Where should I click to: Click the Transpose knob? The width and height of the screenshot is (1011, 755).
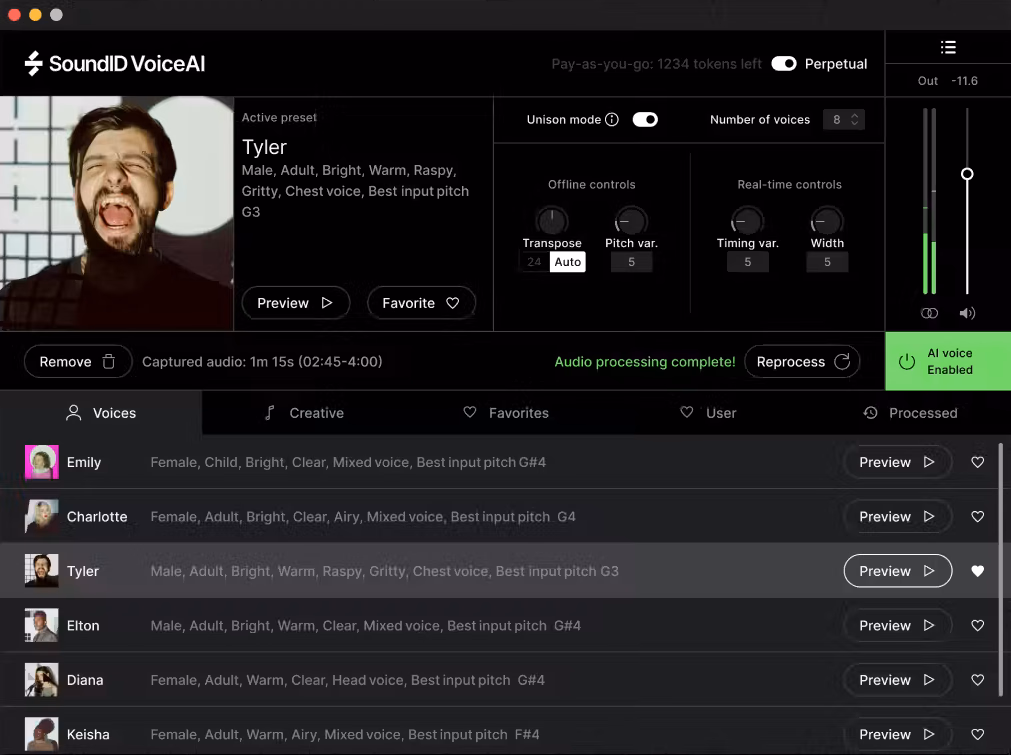coord(552,221)
